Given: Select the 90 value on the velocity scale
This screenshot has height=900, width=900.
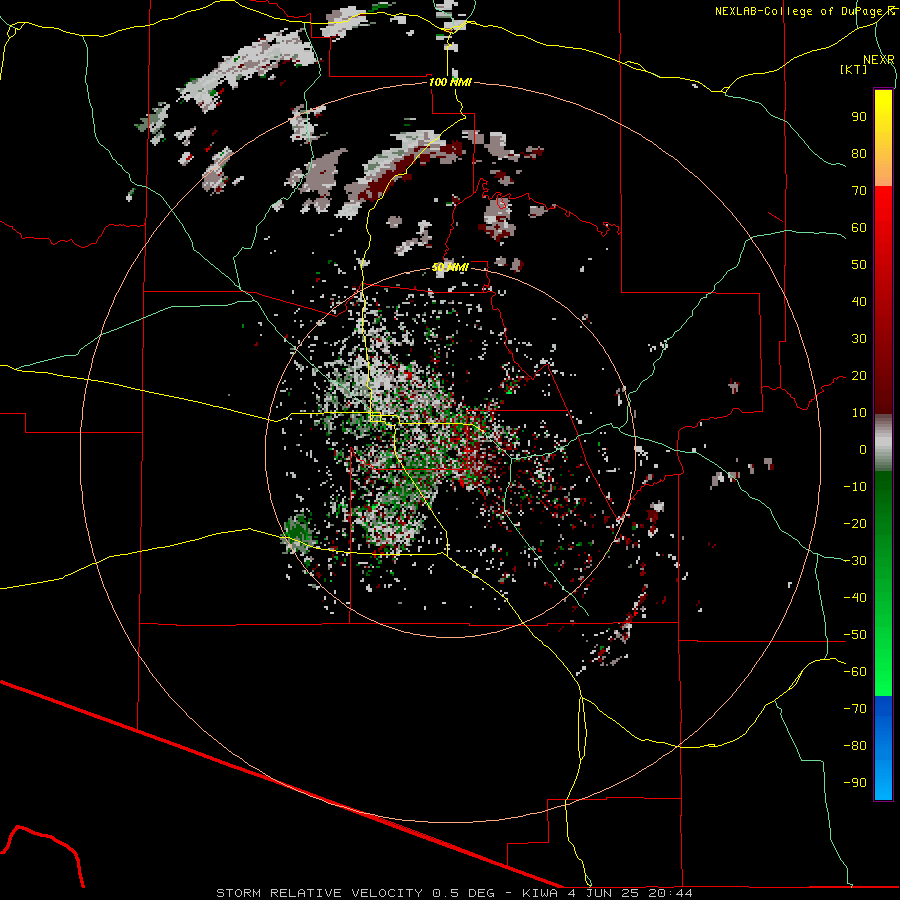Looking at the screenshot, I should point(859,117).
